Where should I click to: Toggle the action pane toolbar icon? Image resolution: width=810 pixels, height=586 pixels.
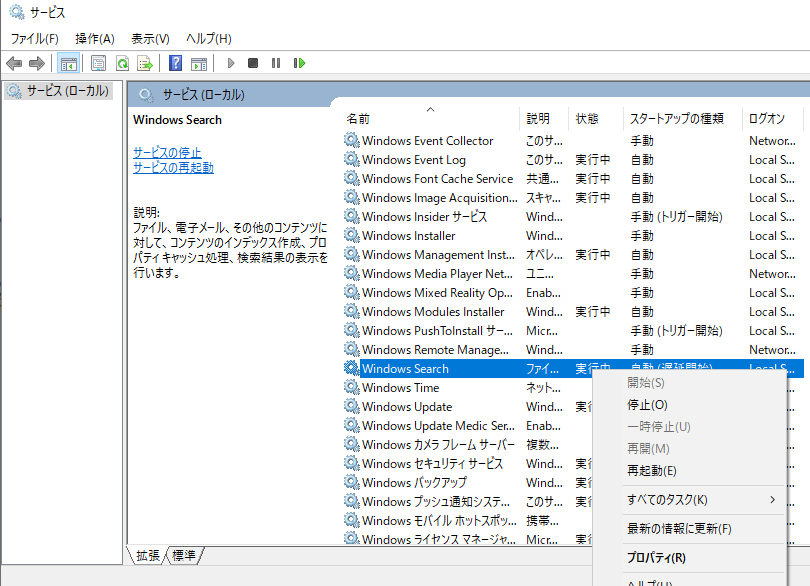(199, 64)
